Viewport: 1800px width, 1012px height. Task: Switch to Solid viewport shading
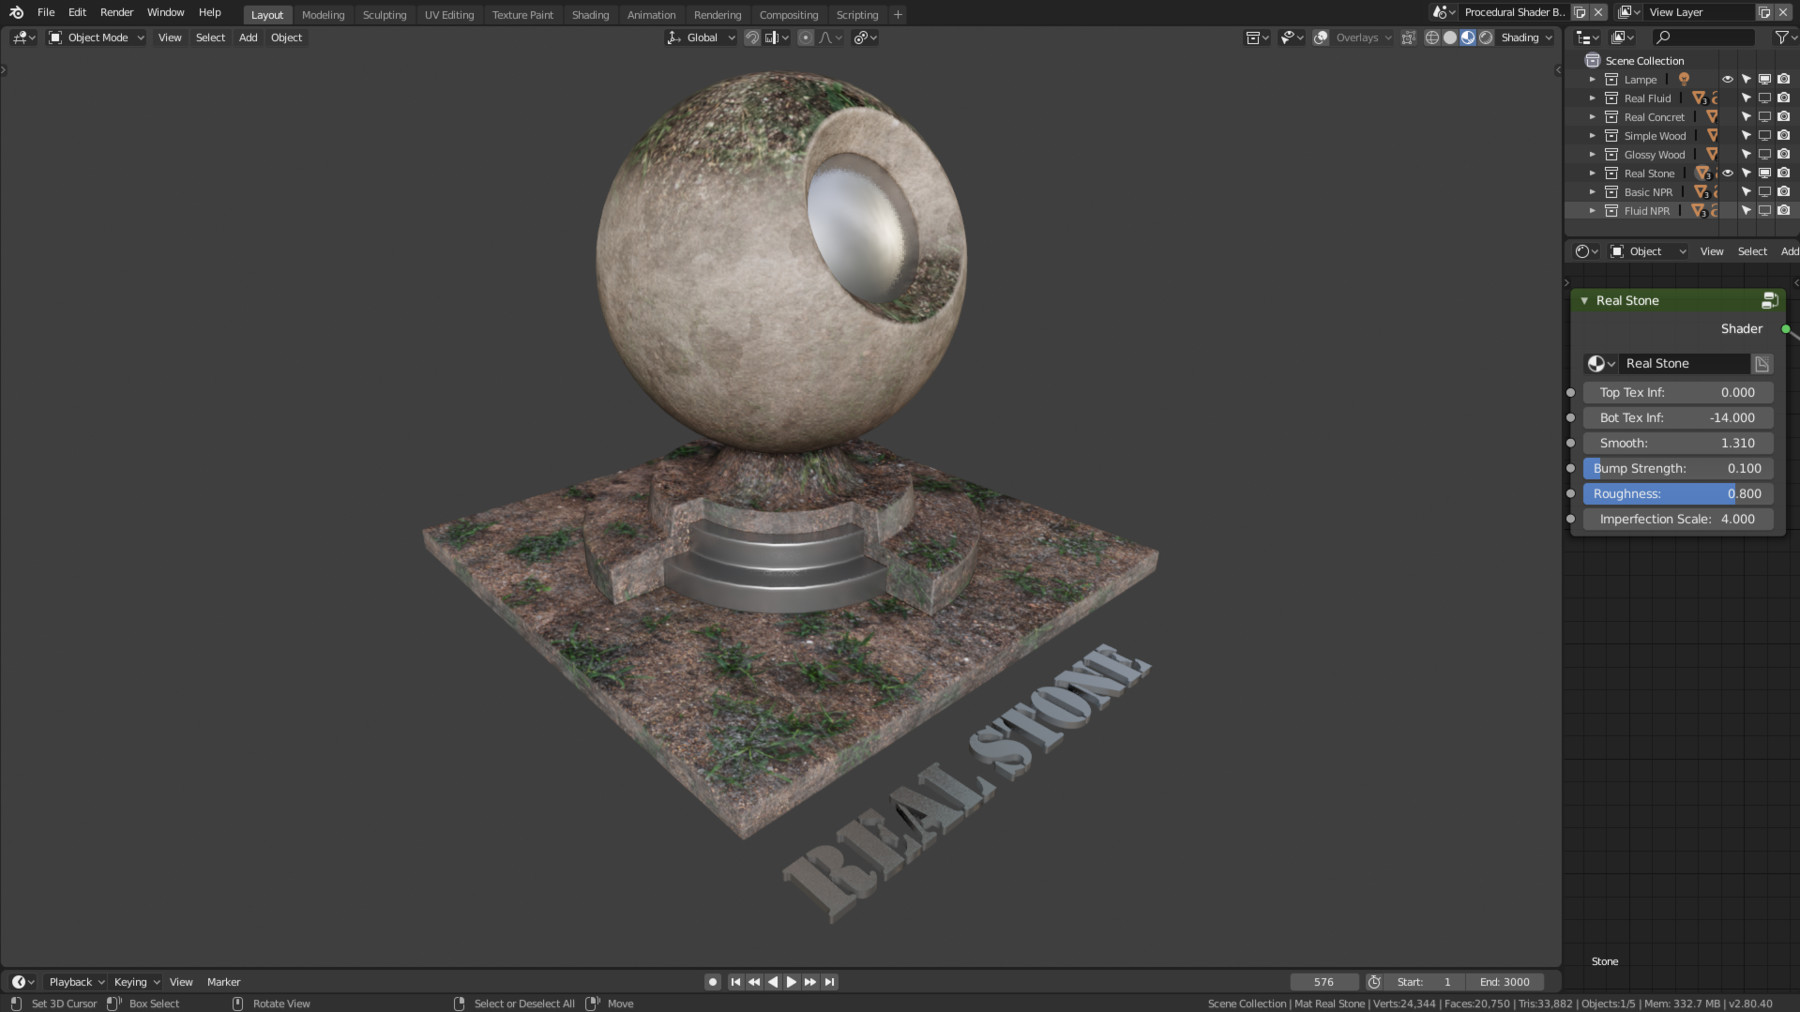point(1450,37)
